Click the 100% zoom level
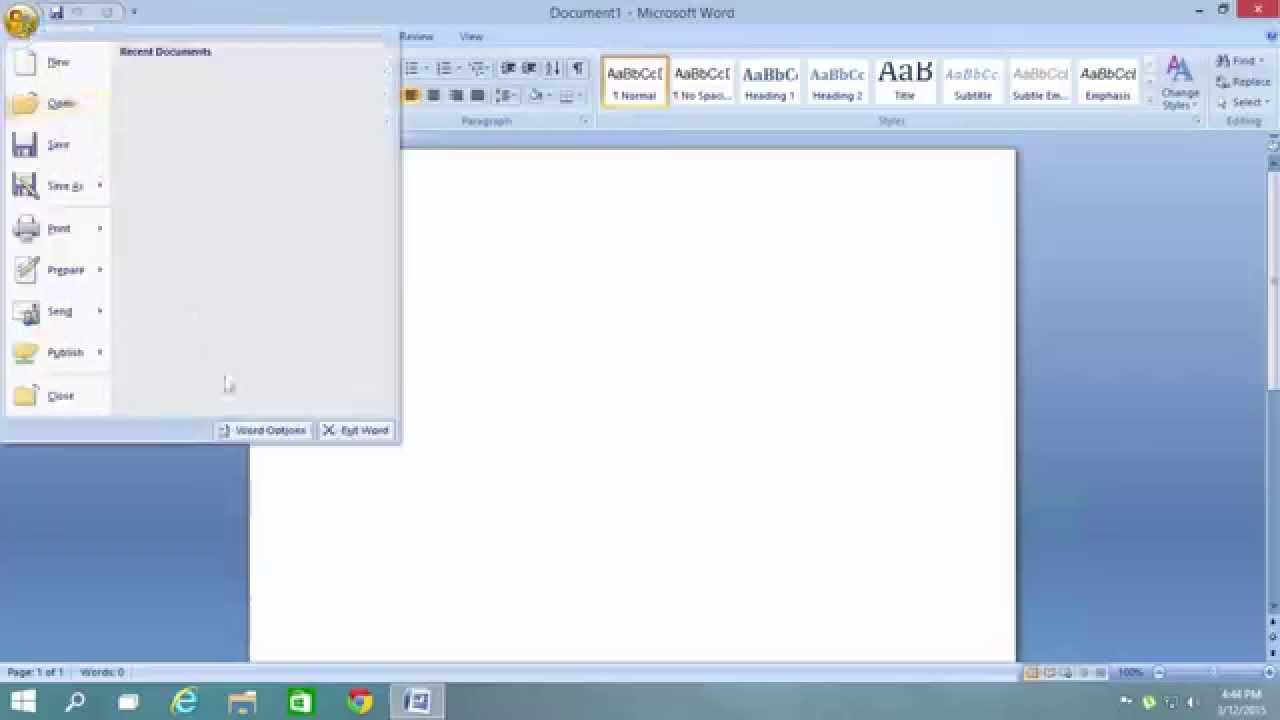Screen dimensions: 1280x720 [x=1130, y=673]
